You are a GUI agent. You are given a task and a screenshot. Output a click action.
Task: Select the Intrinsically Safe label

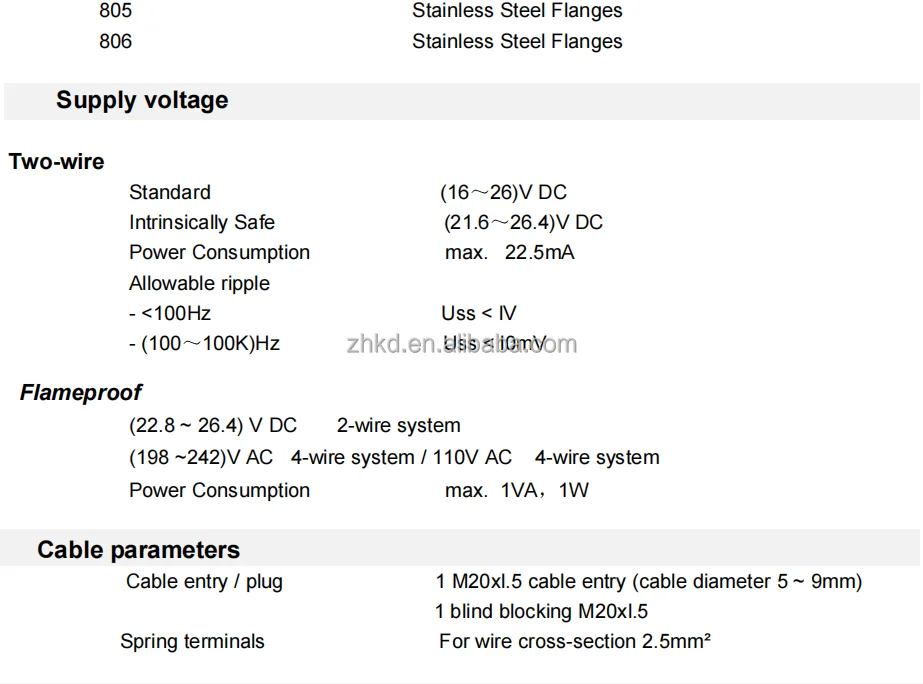pos(202,223)
